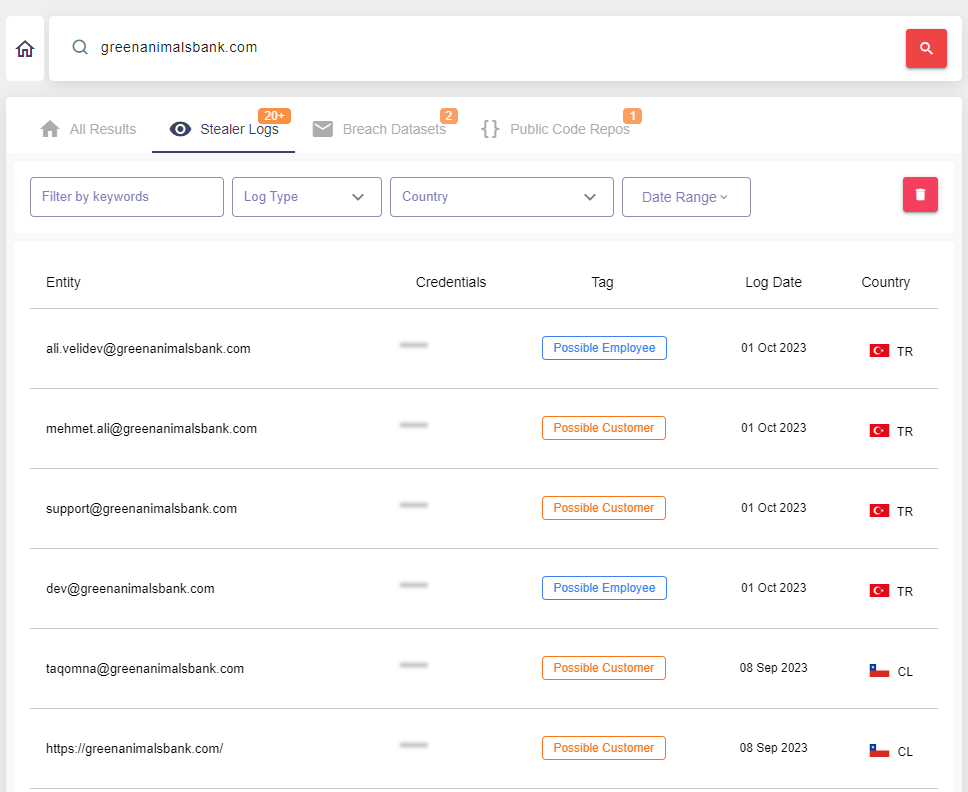968x792 pixels.
Task: Click the Entity column header
Action: 63,282
